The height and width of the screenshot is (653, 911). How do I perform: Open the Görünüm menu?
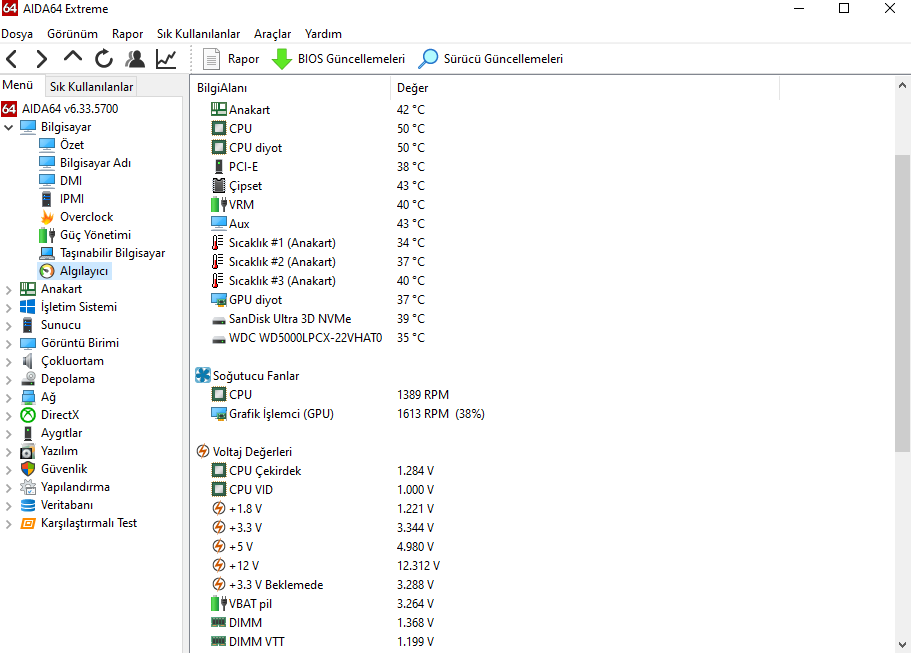73,34
